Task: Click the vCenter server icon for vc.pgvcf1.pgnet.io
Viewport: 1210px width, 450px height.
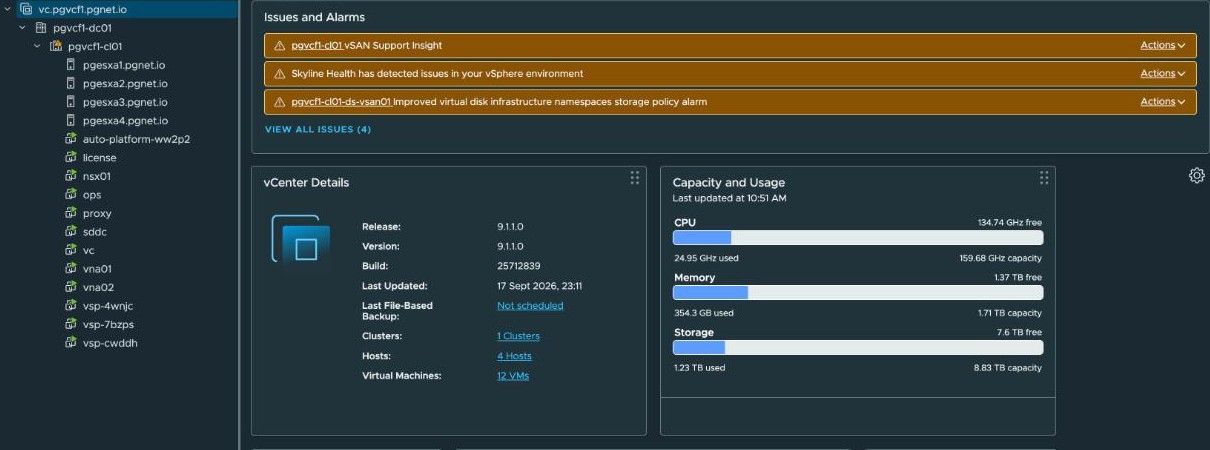Action: [26, 9]
